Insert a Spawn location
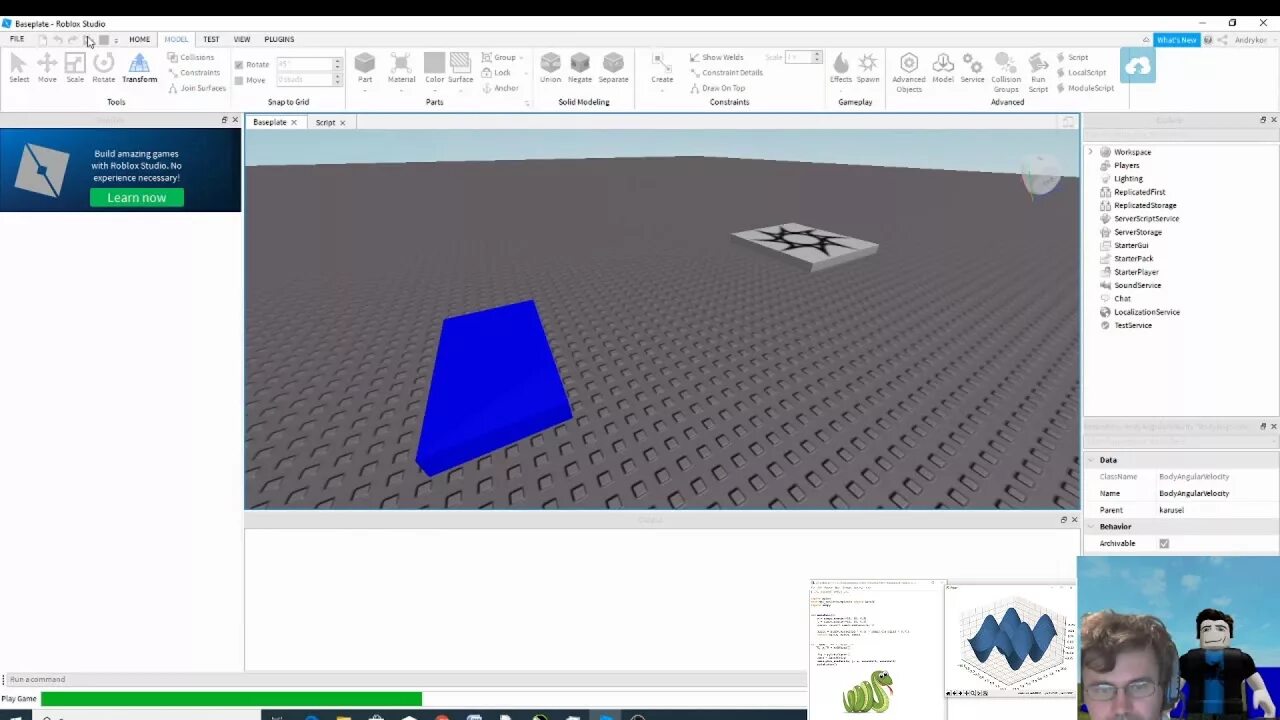The height and width of the screenshot is (720, 1280). click(x=868, y=68)
